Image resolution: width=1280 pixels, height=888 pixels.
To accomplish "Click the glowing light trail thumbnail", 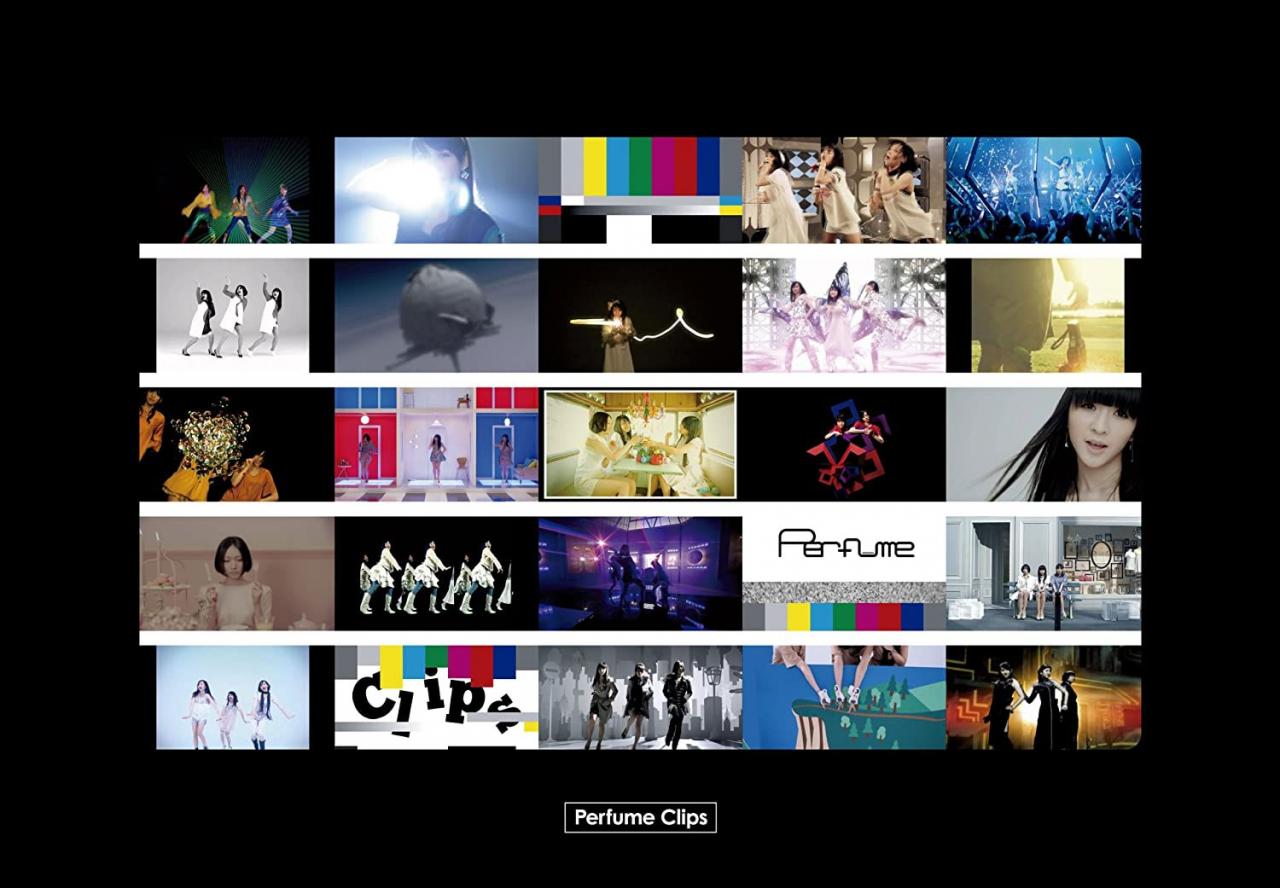I will pyautogui.click(x=640, y=315).
